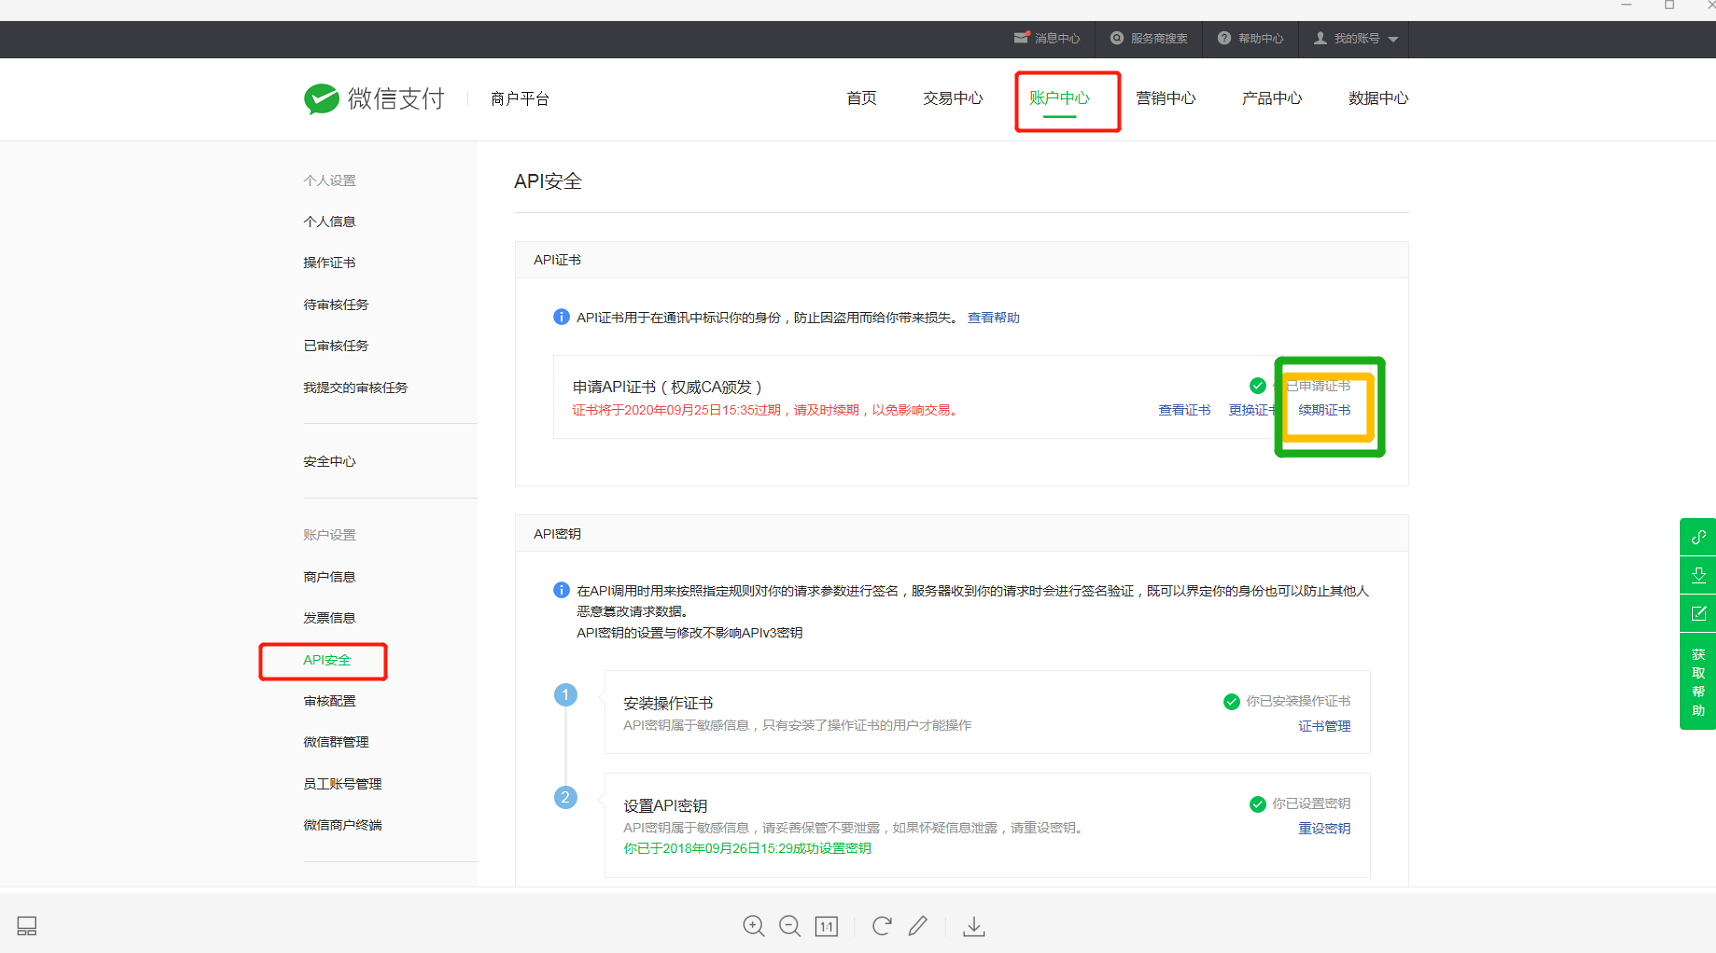Click the 查看证书 link
Image resolution: width=1716 pixels, height=953 pixels.
pyautogui.click(x=1184, y=410)
